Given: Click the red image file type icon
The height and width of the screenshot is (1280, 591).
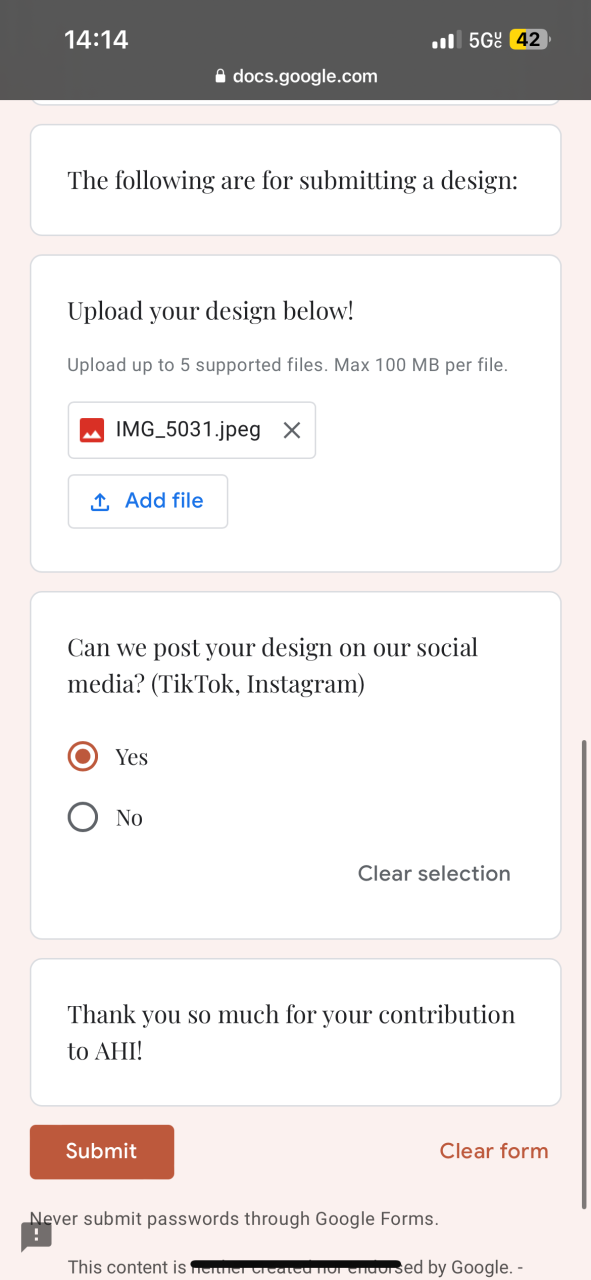Looking at the screenshot, I should [x=92, y=430].
